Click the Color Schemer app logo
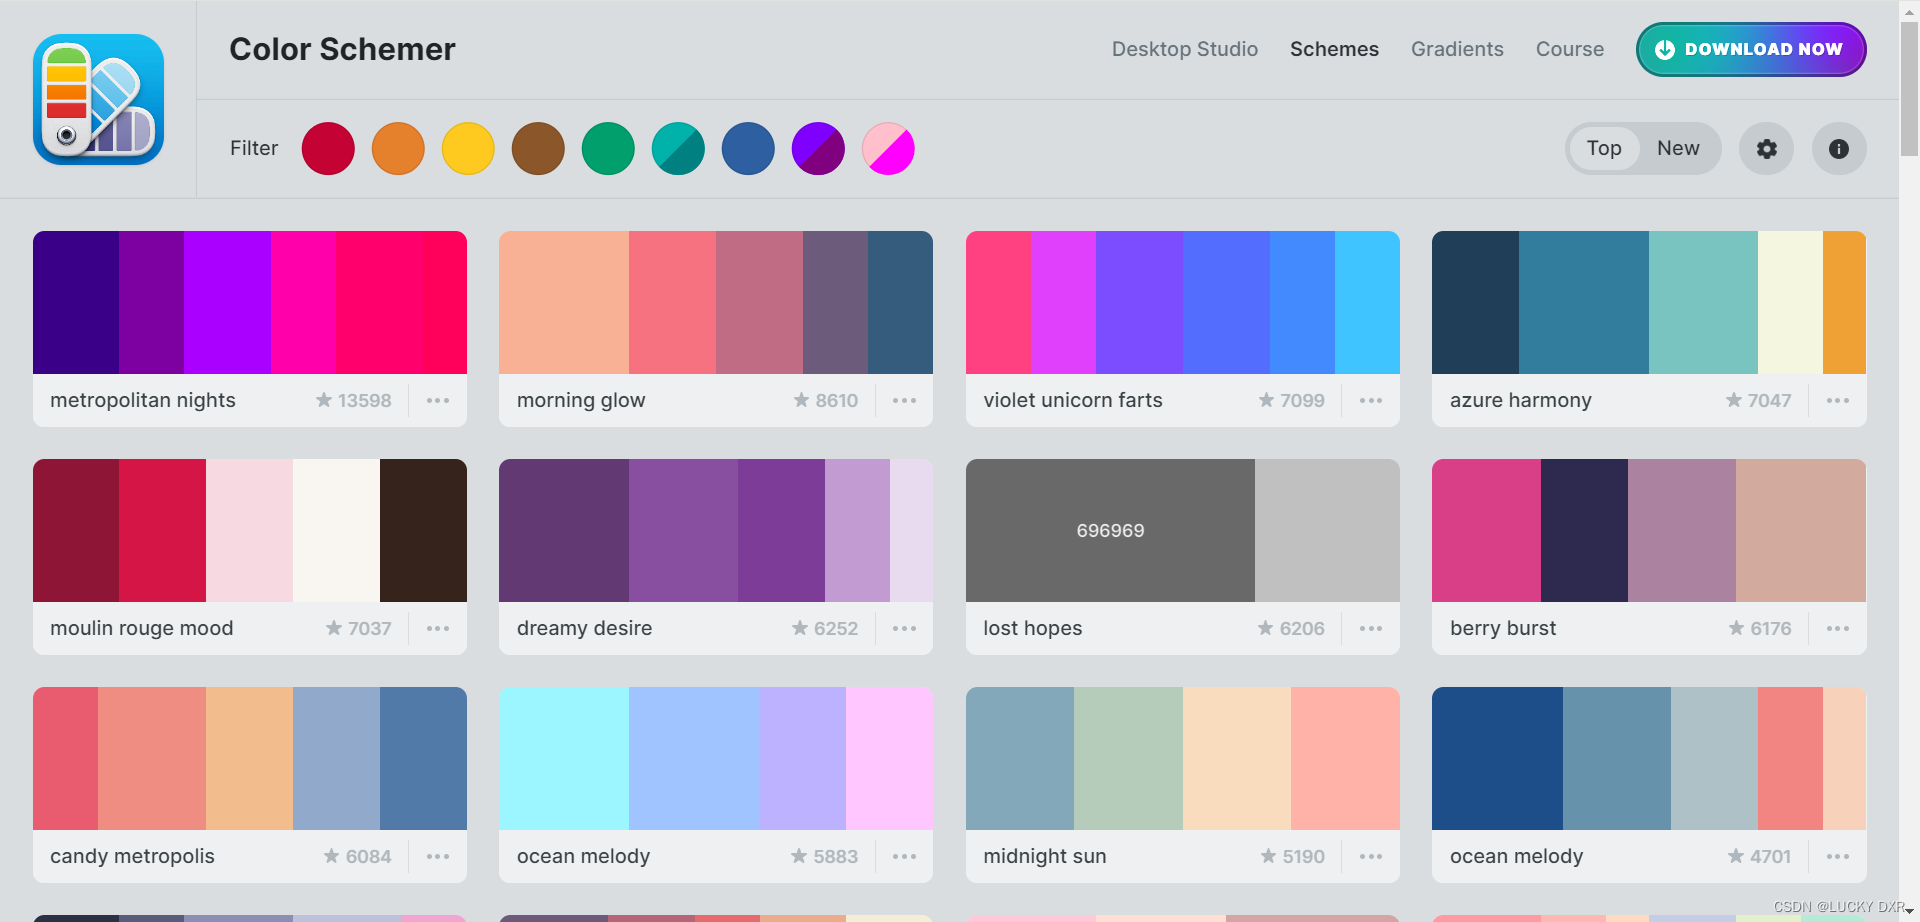1920x922 pixels. (98, 99)
